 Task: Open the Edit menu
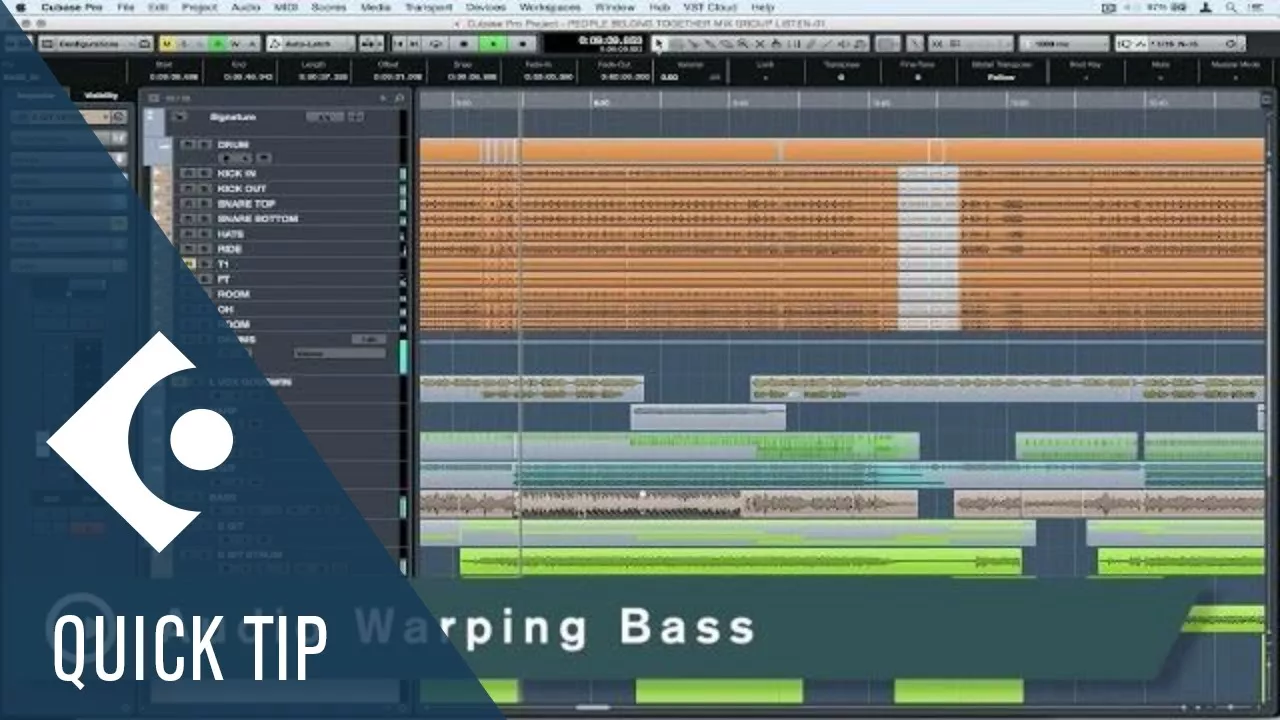pyautogui.click(x=158, y=7)
